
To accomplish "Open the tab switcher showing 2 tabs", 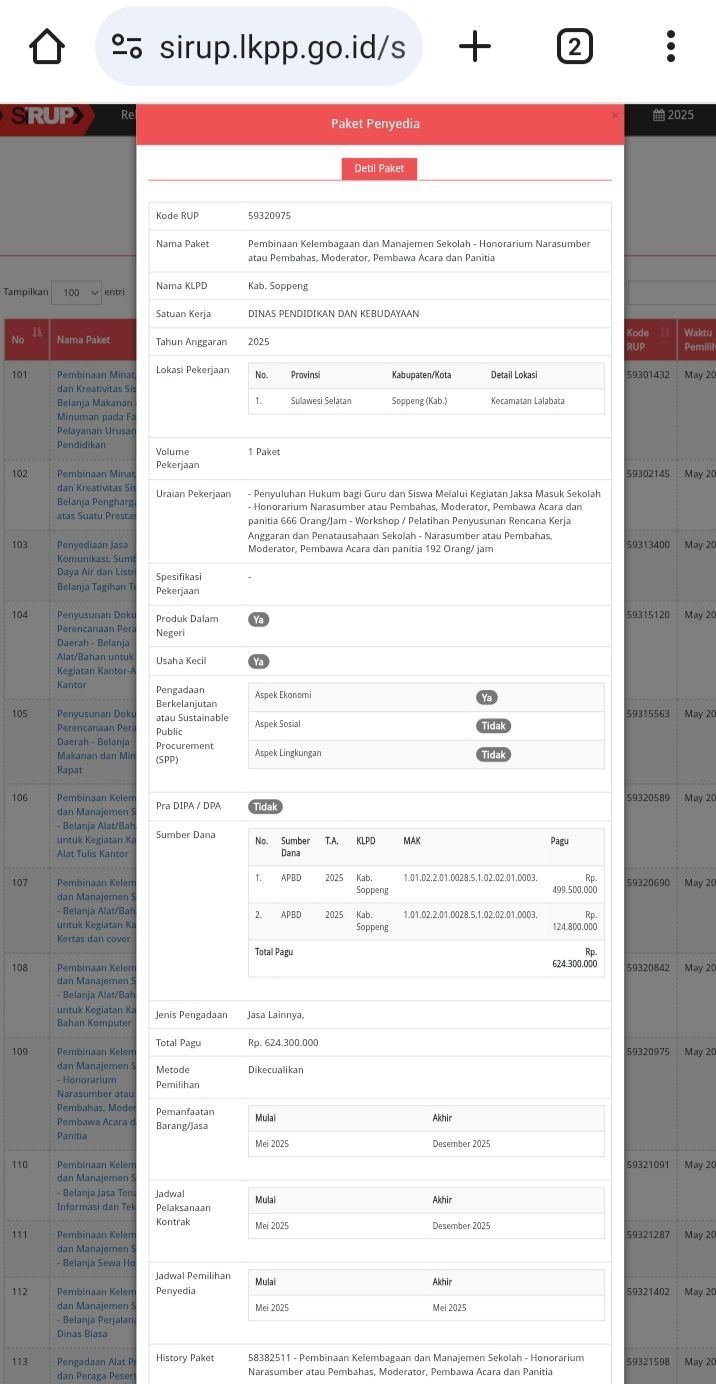I will pyautogui.click(x=574, y=46).
